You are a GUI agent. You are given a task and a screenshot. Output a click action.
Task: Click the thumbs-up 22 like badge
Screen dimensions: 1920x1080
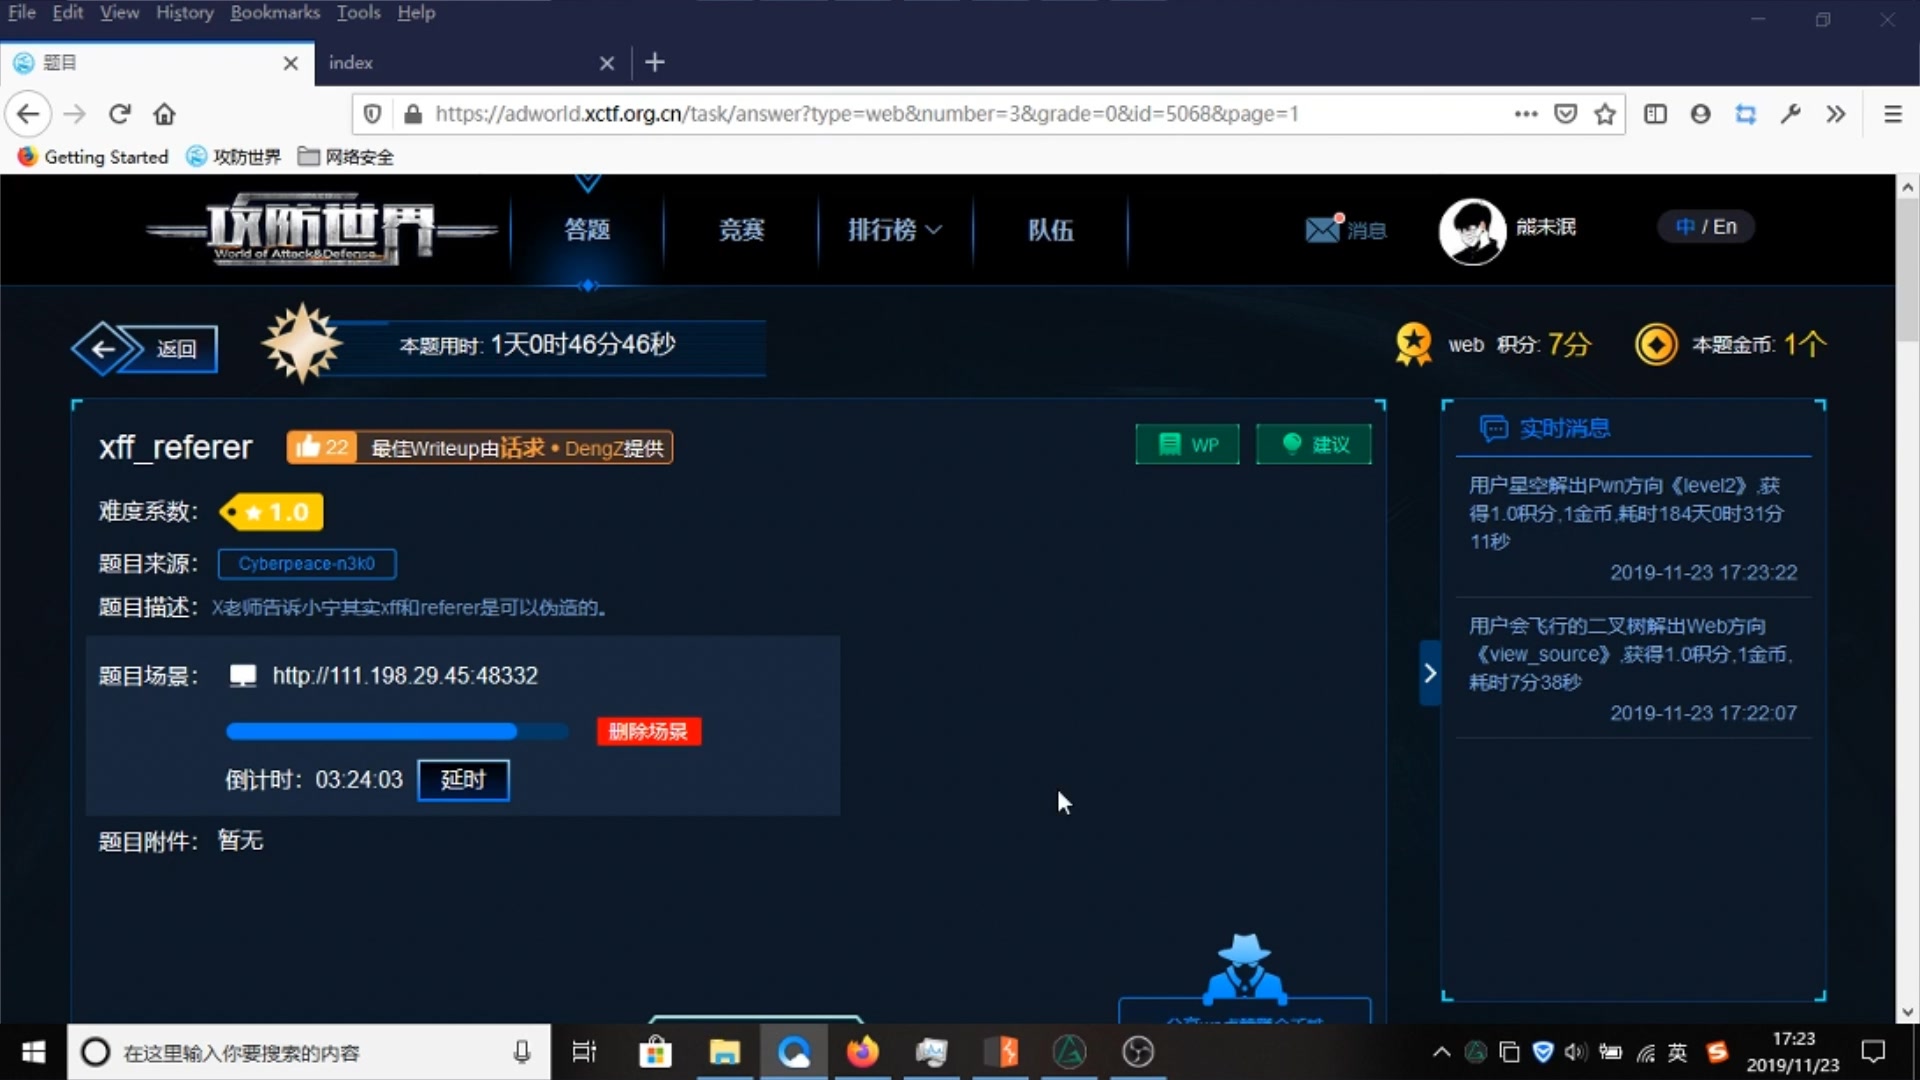click(x=322, y=447)
